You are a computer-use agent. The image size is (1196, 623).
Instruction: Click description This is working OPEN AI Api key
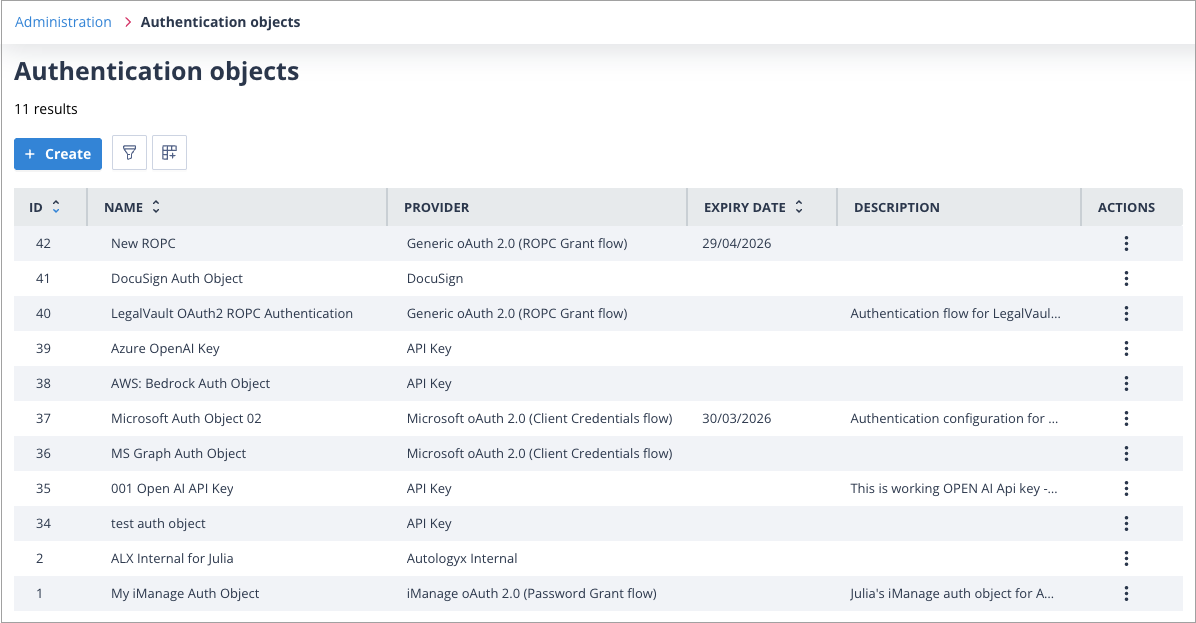953,489
